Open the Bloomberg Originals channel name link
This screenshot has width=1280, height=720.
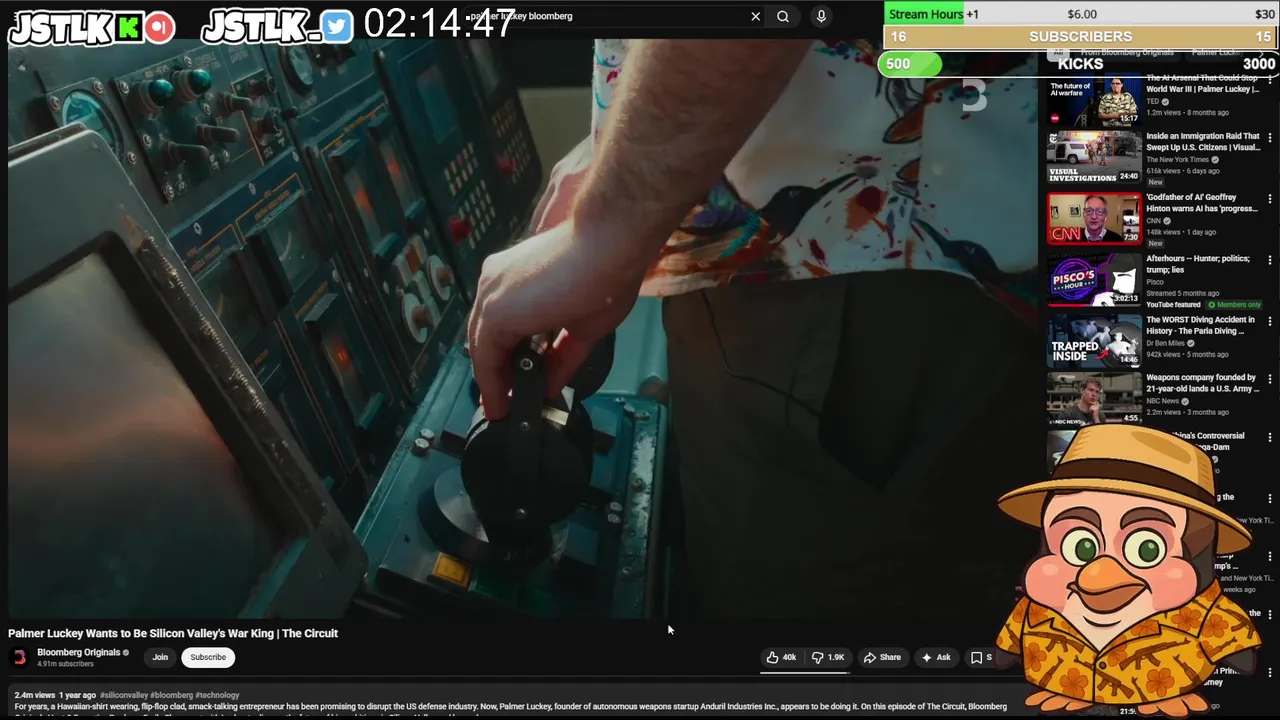(78, 652)
